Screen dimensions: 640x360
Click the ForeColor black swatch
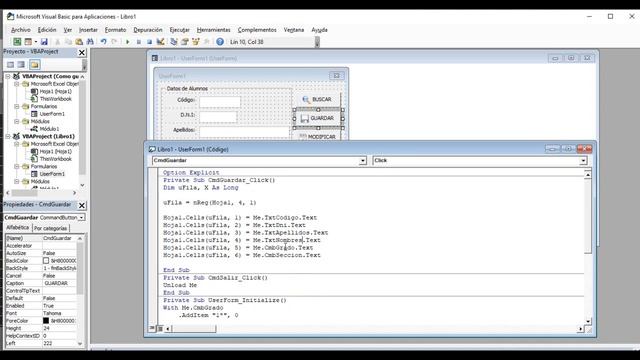tap(46, 321)
